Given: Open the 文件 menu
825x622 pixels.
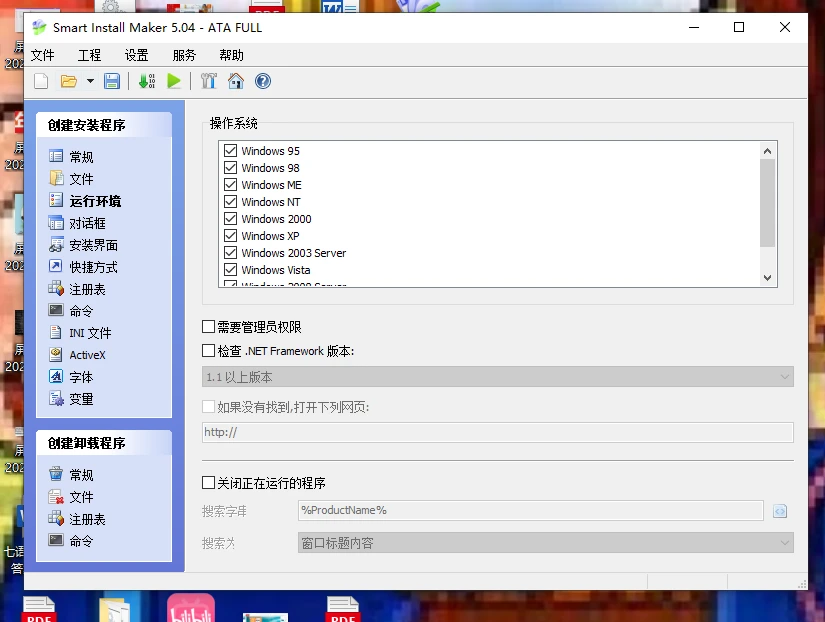Looking at the screenshot, I should tap(43, 55).
